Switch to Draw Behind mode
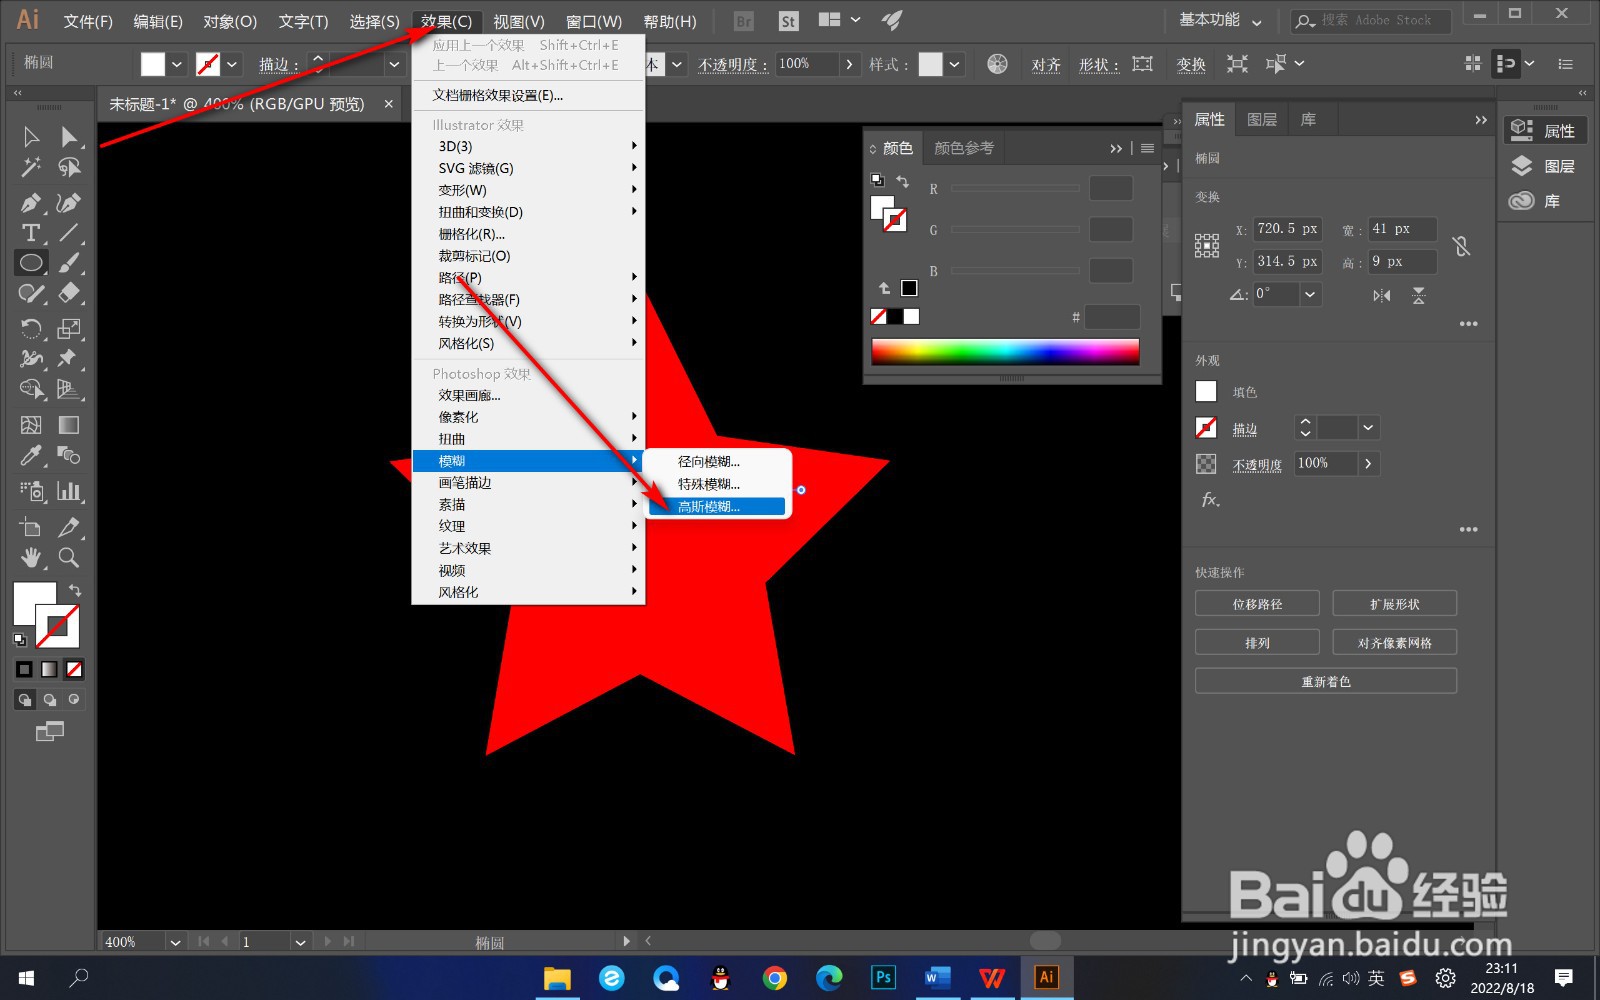1600x1000 pixels. (49, 700)
